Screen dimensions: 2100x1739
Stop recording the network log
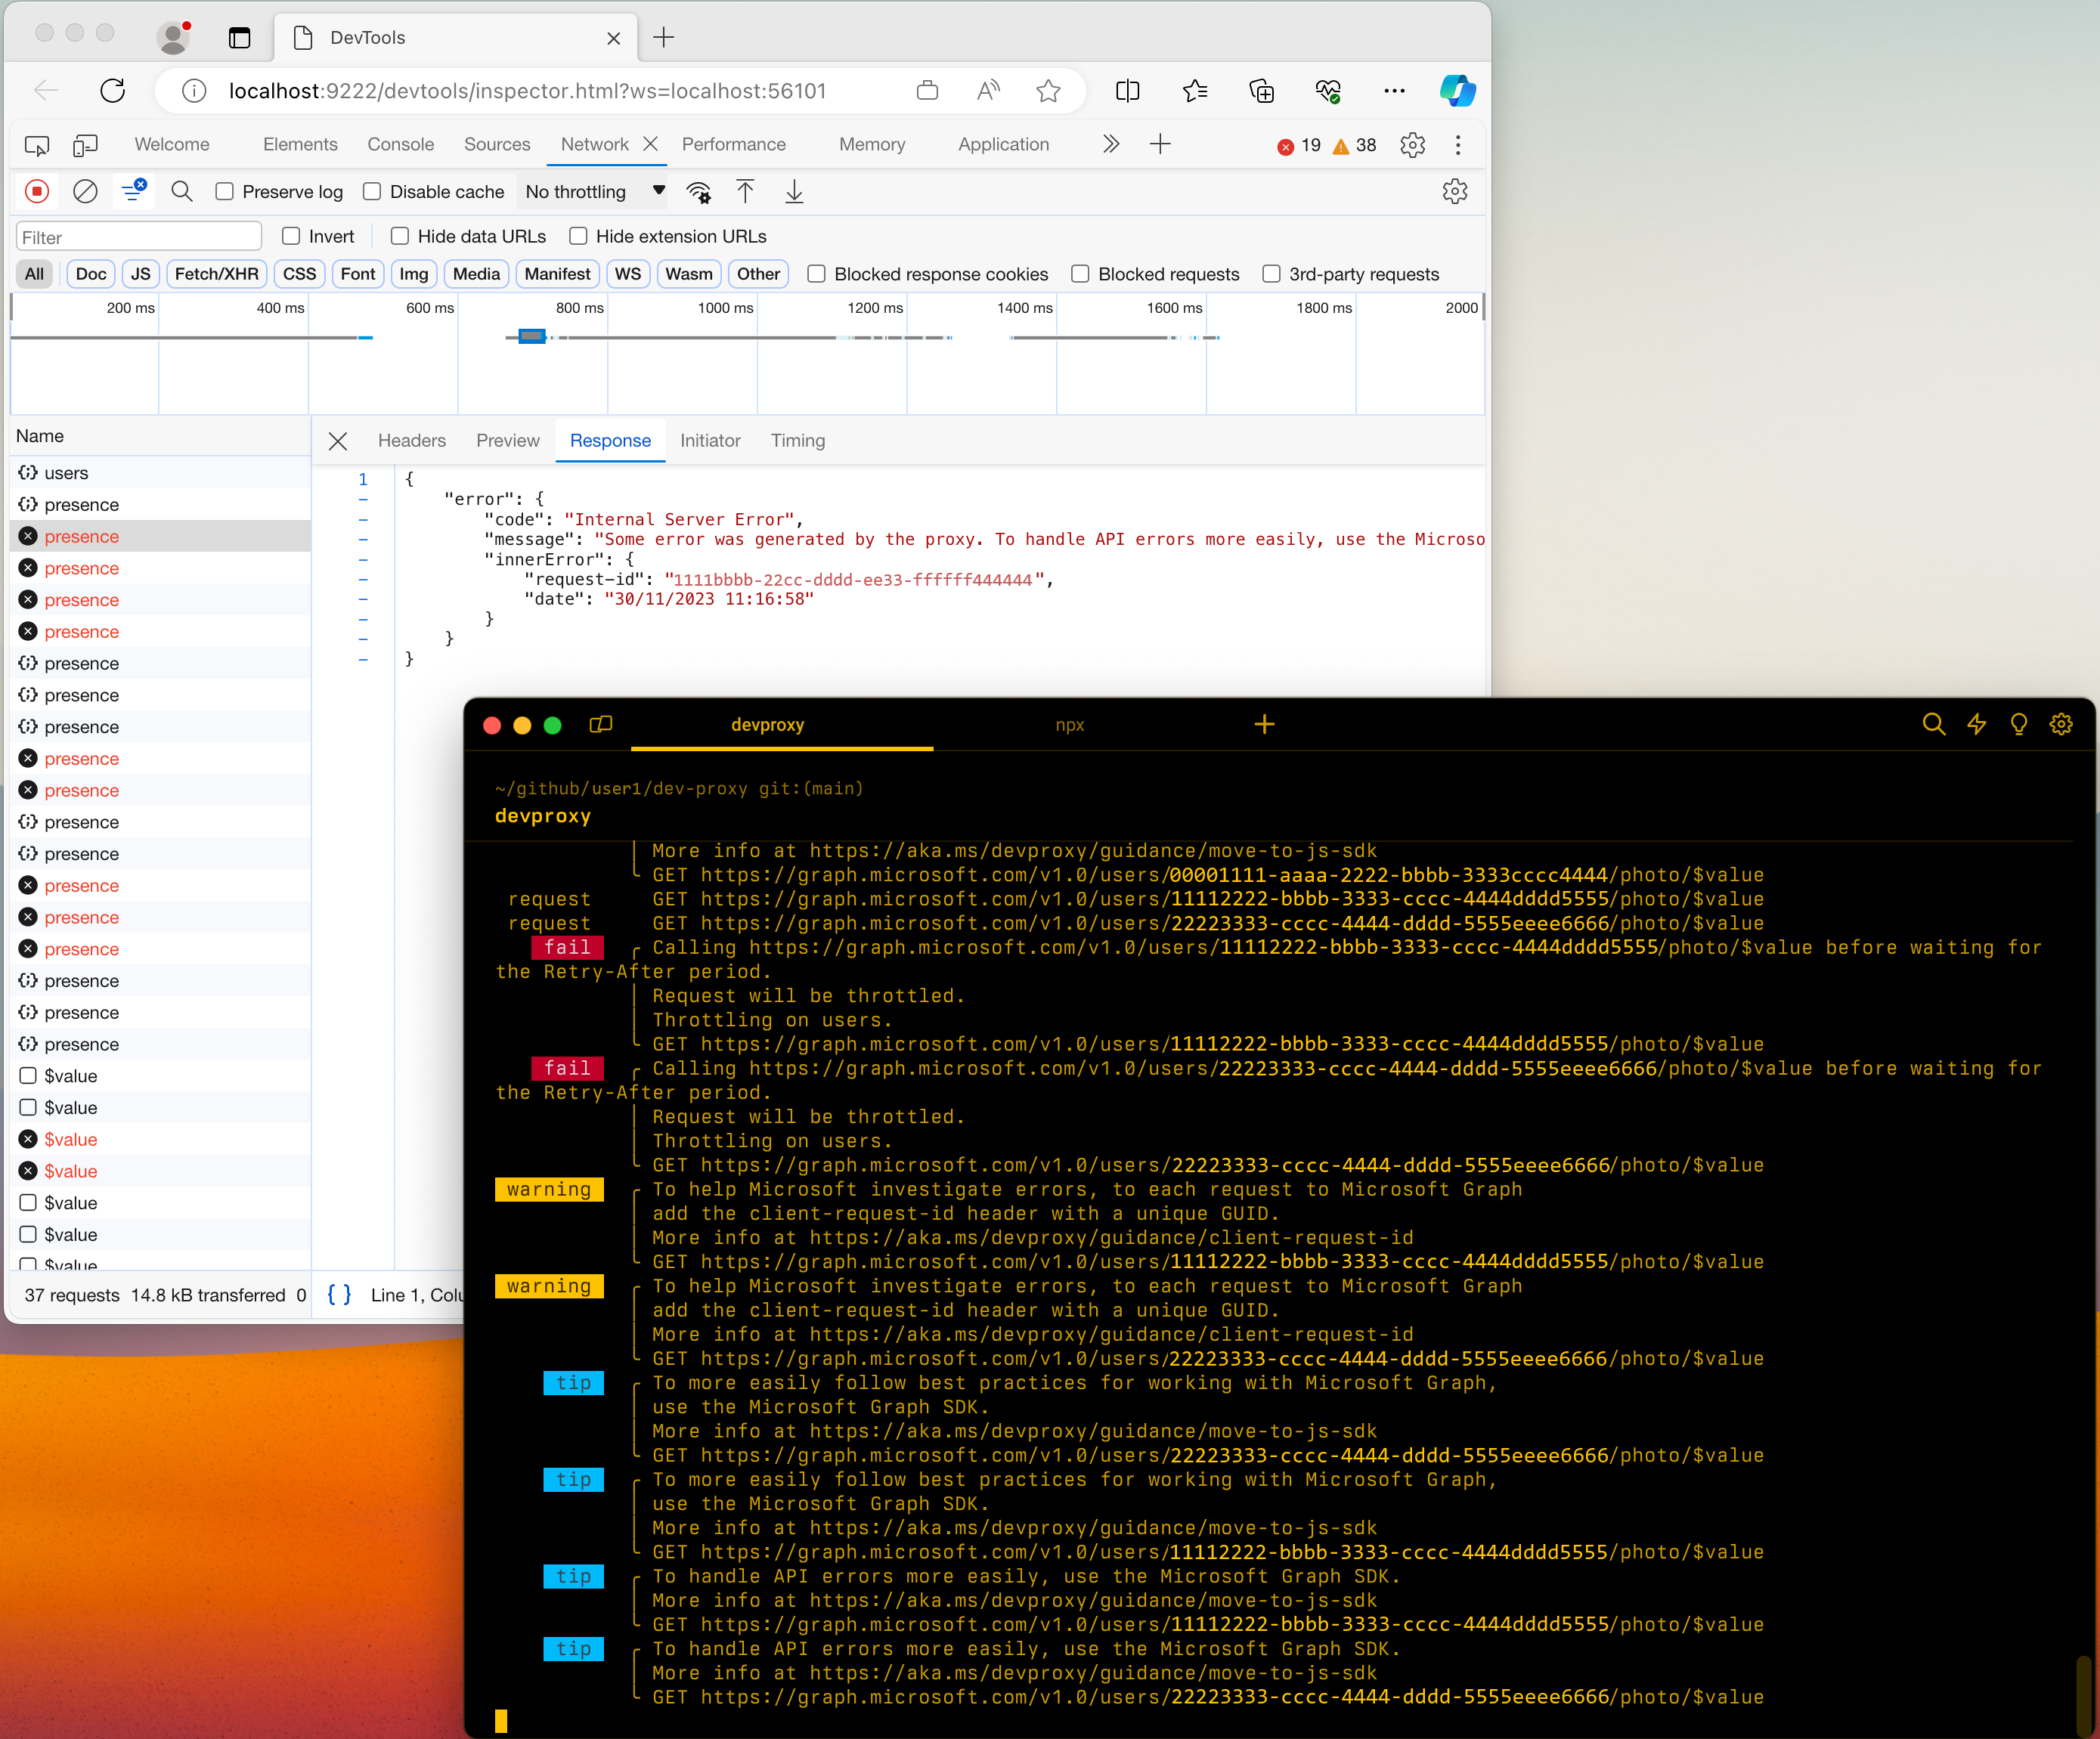(x=37, y=191)
